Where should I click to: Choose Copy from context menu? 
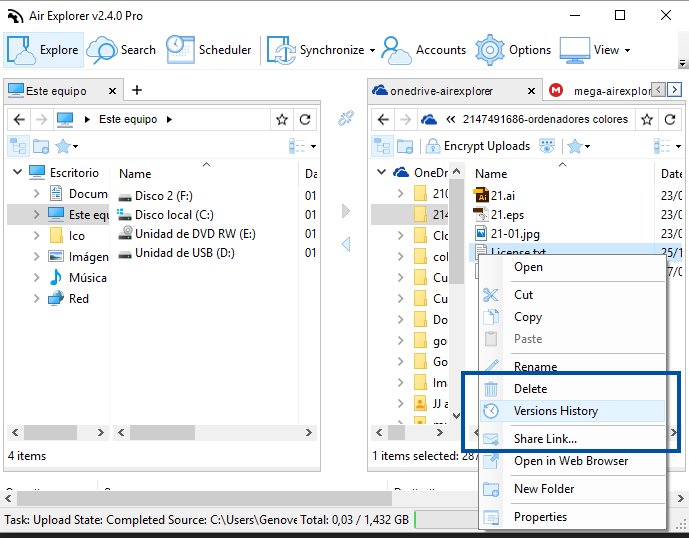point(572,317)
